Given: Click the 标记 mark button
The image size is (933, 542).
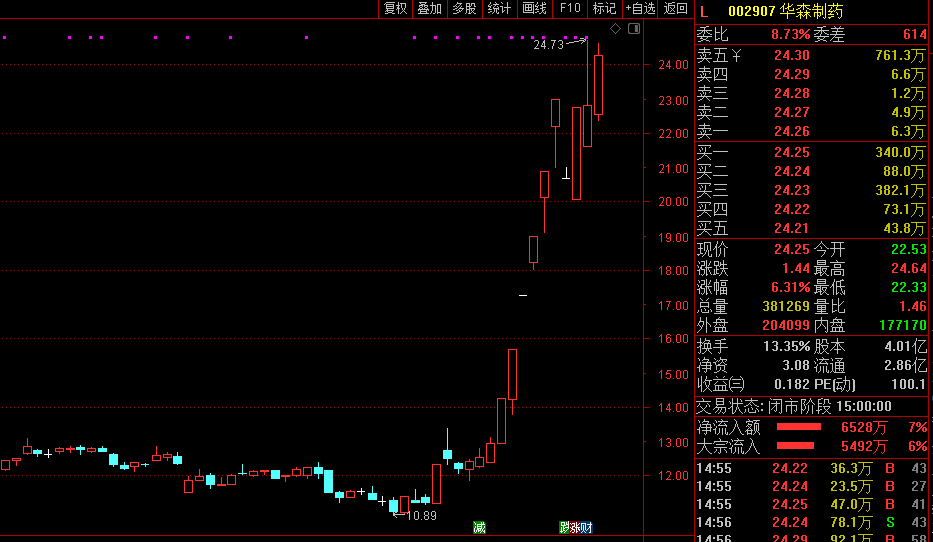Looking at the screenshot, I should (604, 8).
